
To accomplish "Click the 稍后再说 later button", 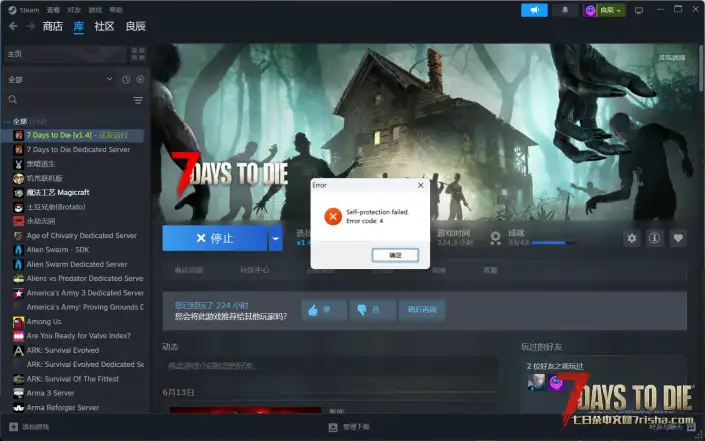I will [422, 310].
